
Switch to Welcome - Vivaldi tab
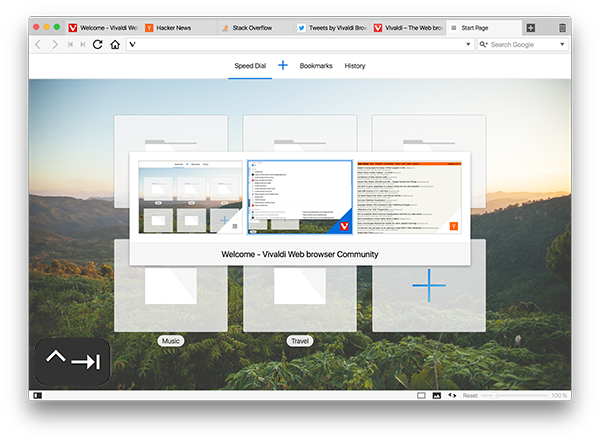(x=103, y=28)
